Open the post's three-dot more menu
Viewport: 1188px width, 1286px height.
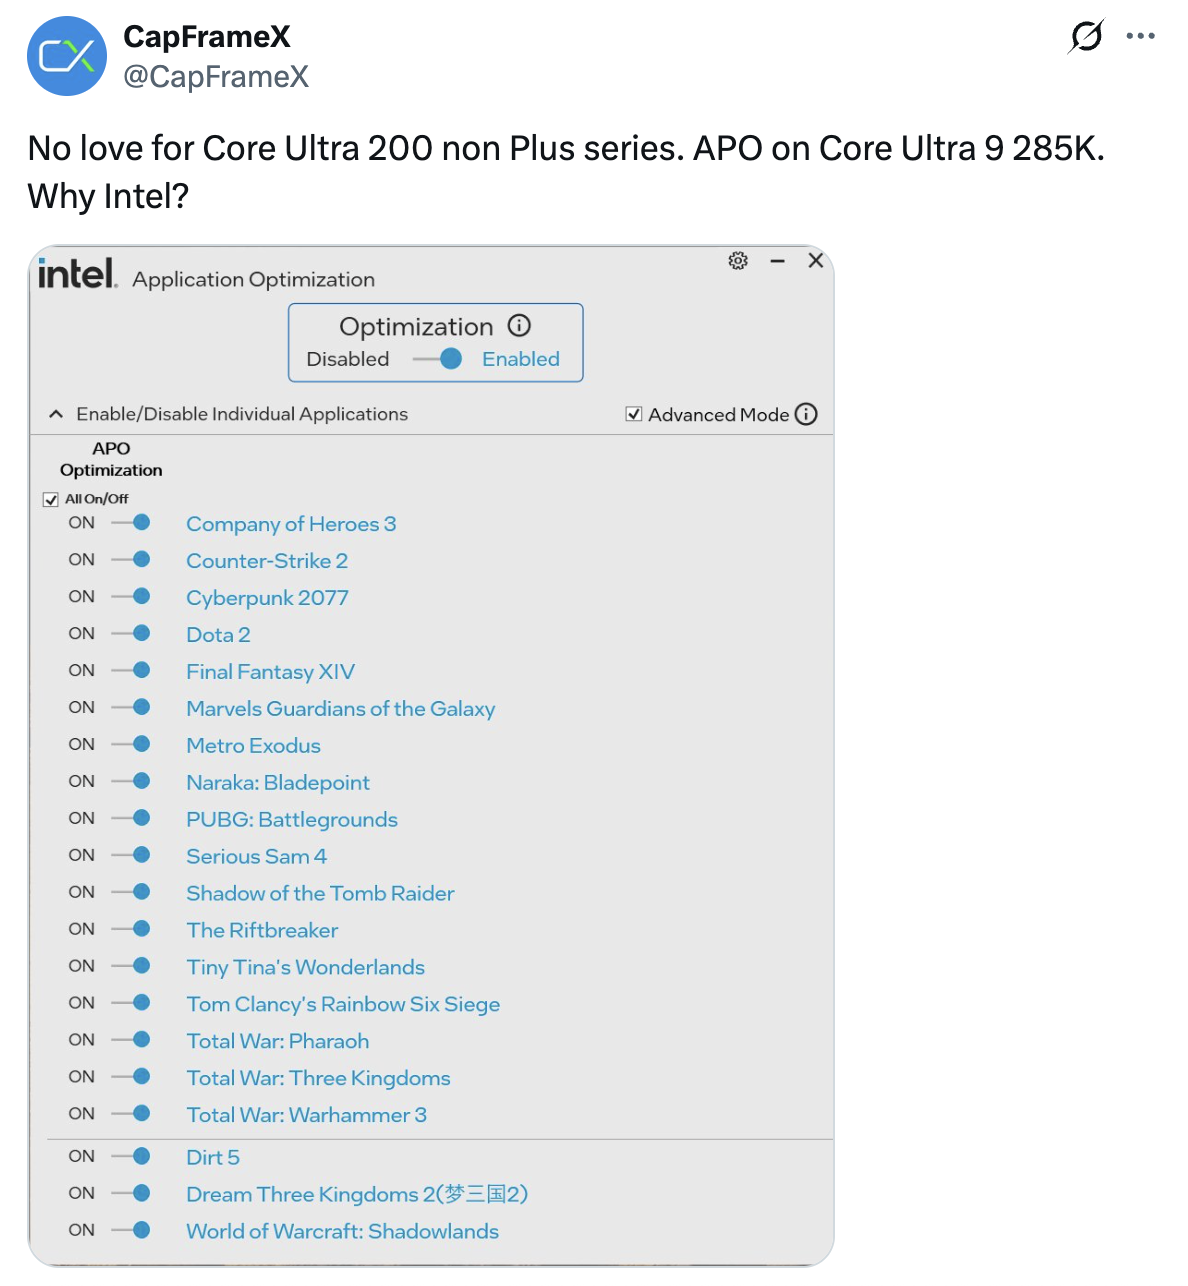click(x=1140, y=36)
